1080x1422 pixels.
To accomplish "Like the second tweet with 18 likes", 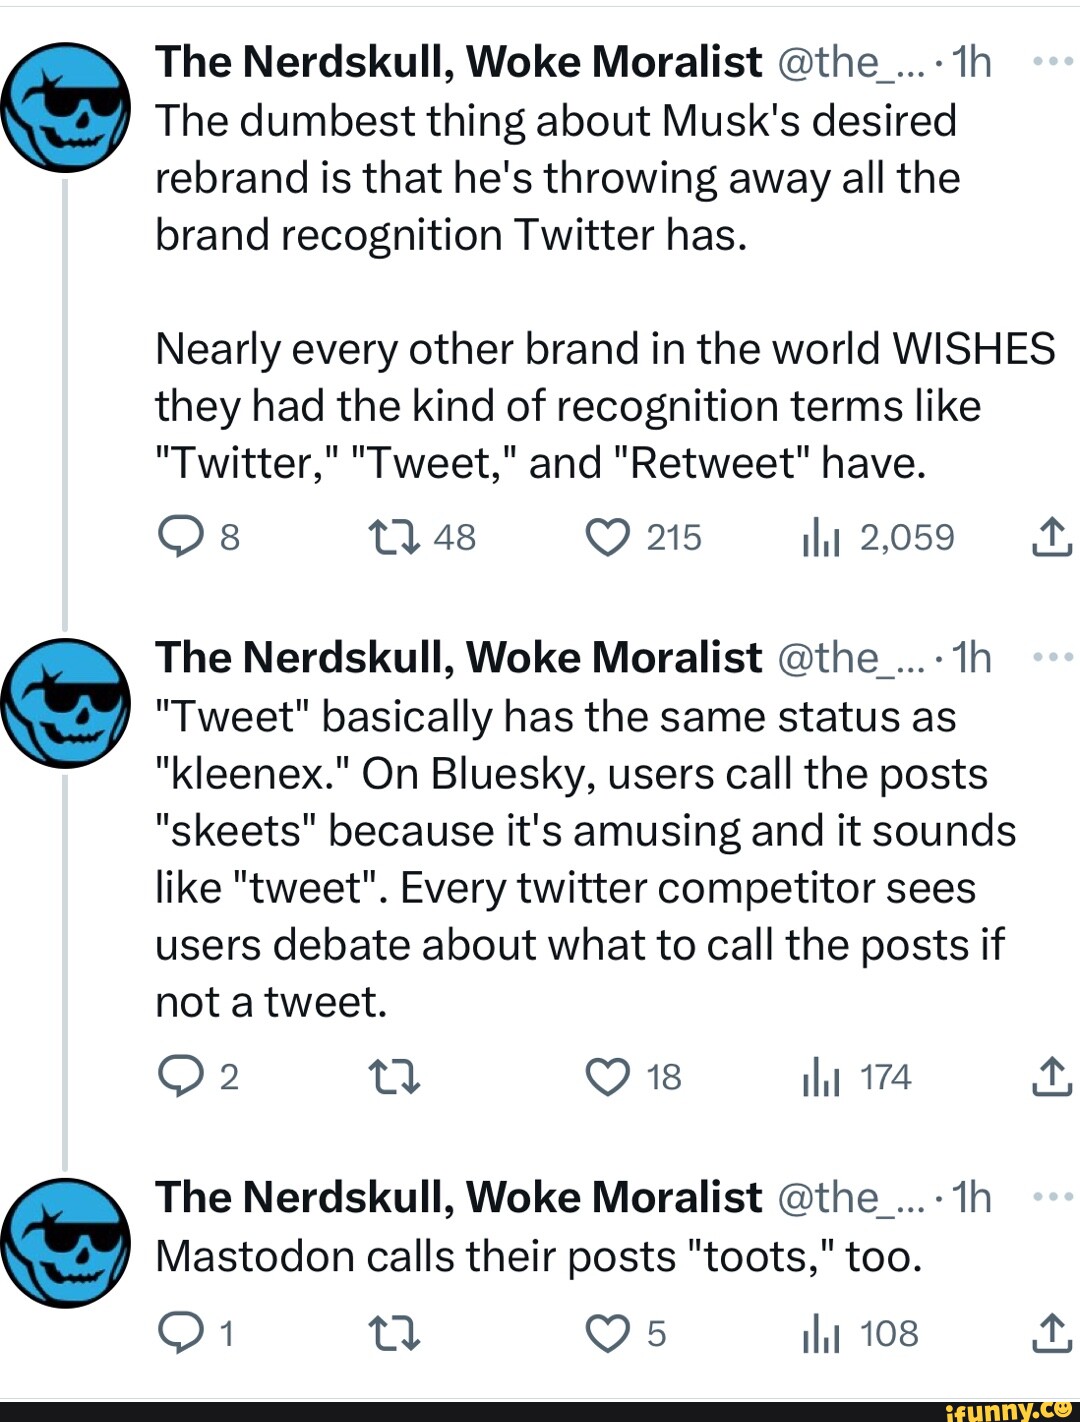I will click(607, 1077).
